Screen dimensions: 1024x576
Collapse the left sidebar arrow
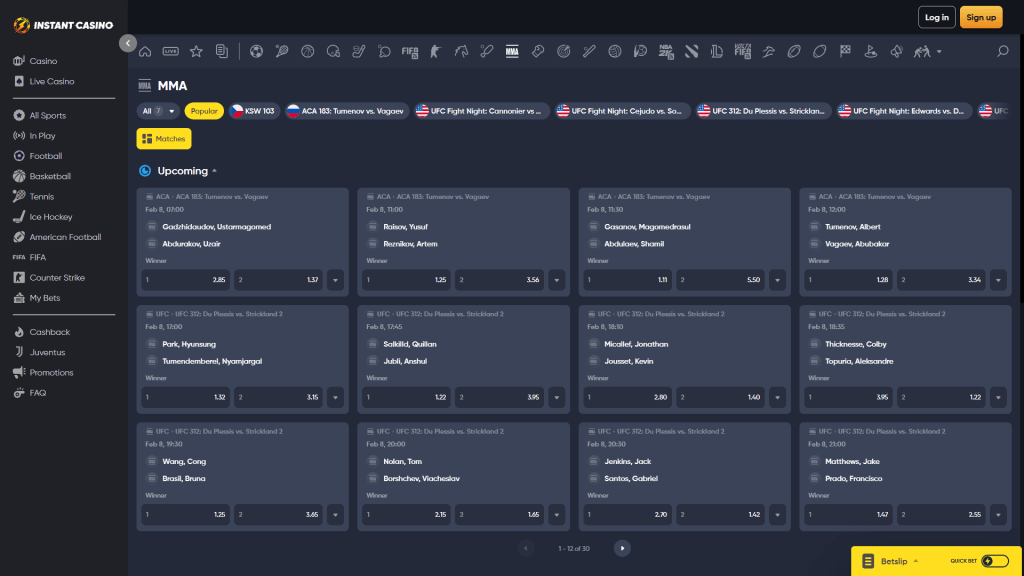coord(127,43)
